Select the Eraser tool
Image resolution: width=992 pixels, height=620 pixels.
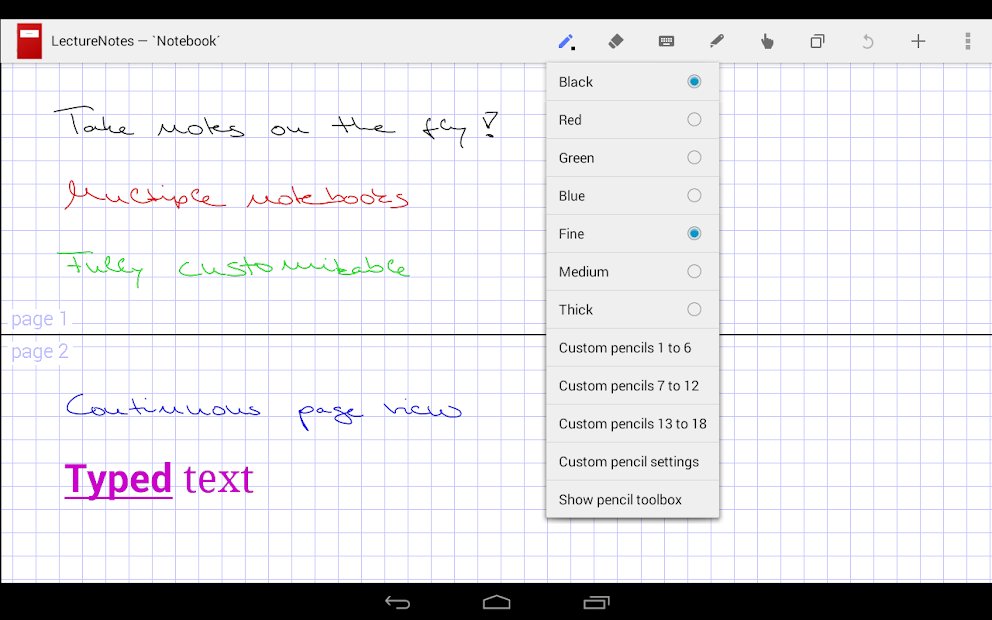click(x=616, y=41)
